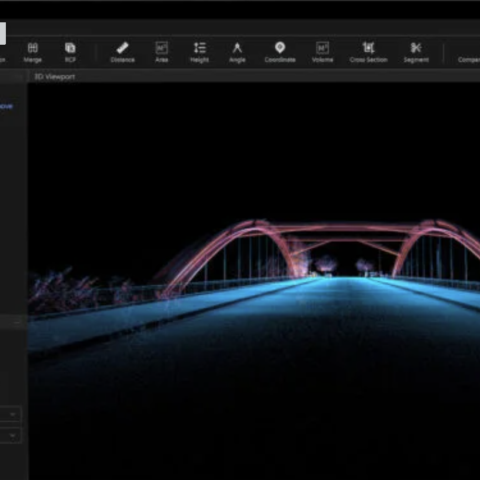This screenshot has width=480, height=480.
Task: Select the Distance measurement tool
Action: [122, 52]
